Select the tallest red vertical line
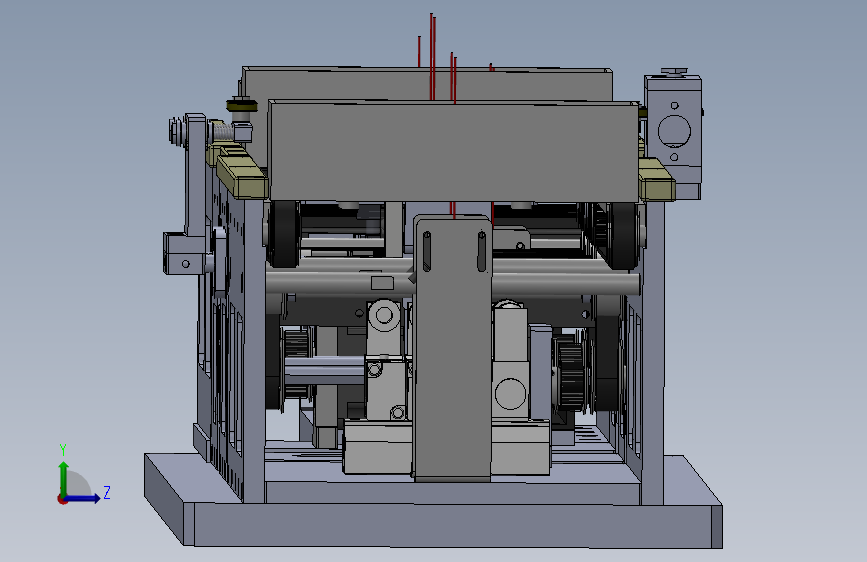 coord(432,56)
